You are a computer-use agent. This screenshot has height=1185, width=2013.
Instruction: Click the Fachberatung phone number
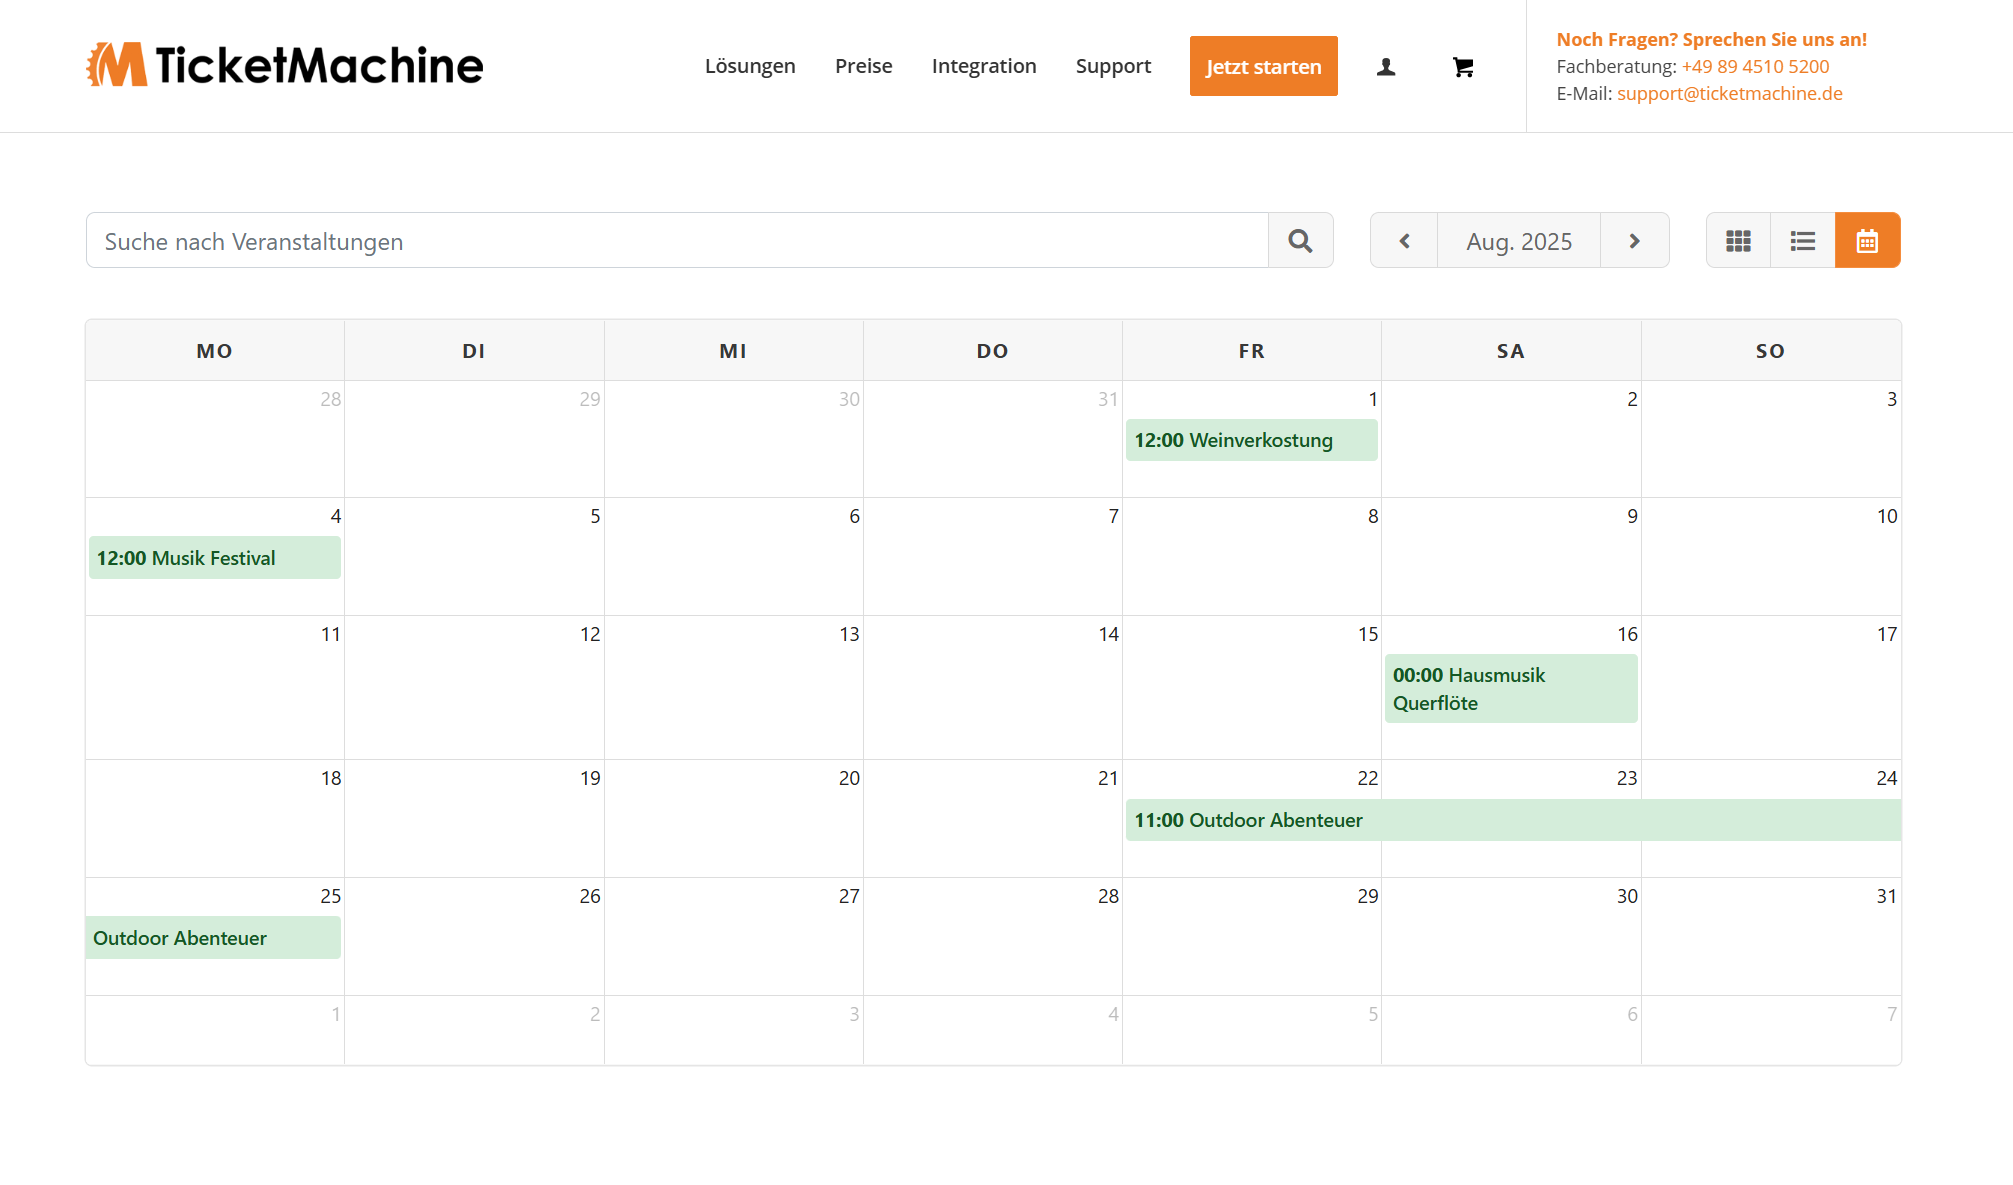pos(1755,66)
